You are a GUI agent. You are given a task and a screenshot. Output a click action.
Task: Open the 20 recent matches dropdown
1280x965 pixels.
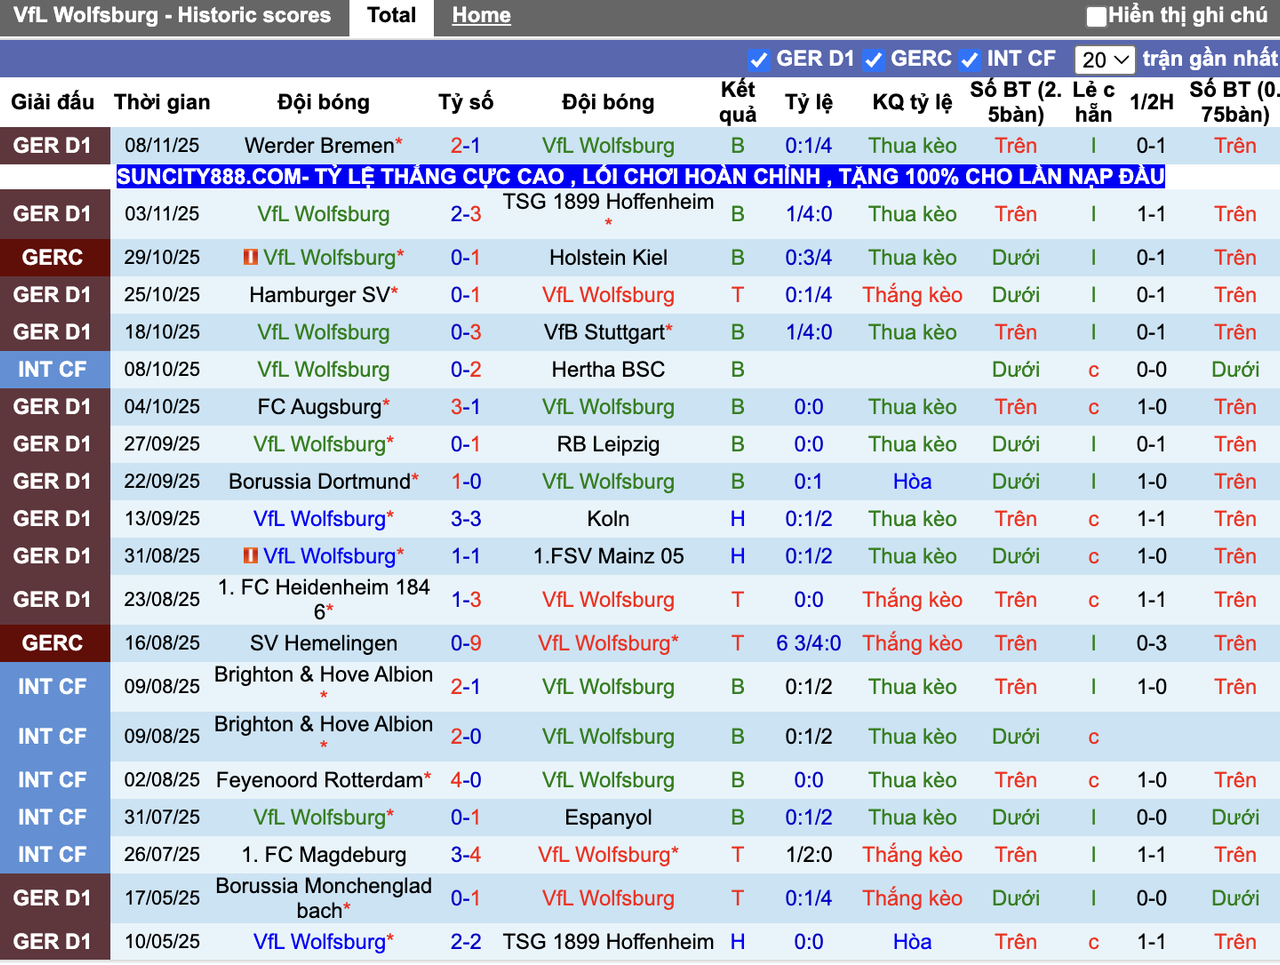coord(1105,59)
